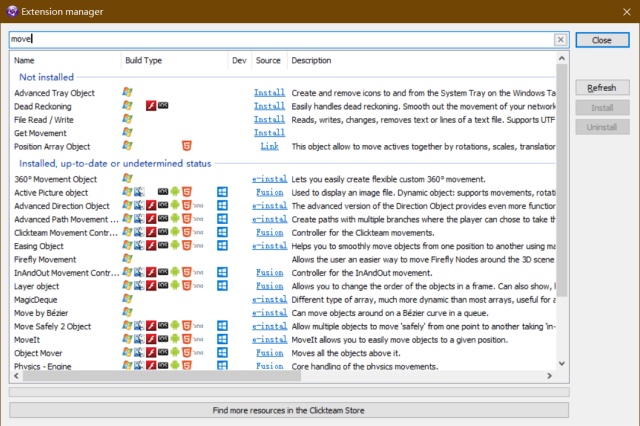
Task: Click the Windows icon beside Get Movement
Action: (x=127, y=132)
